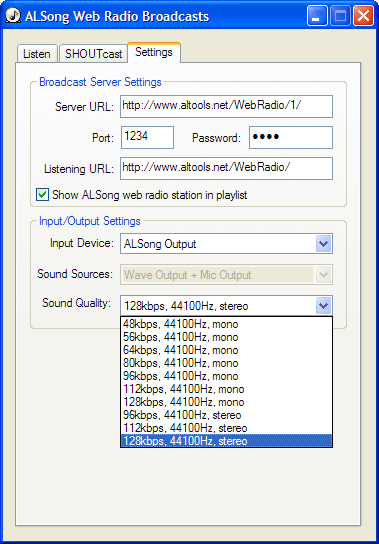Click the Password input field
This screenshot has width=379, height=544.
[291, 137]
